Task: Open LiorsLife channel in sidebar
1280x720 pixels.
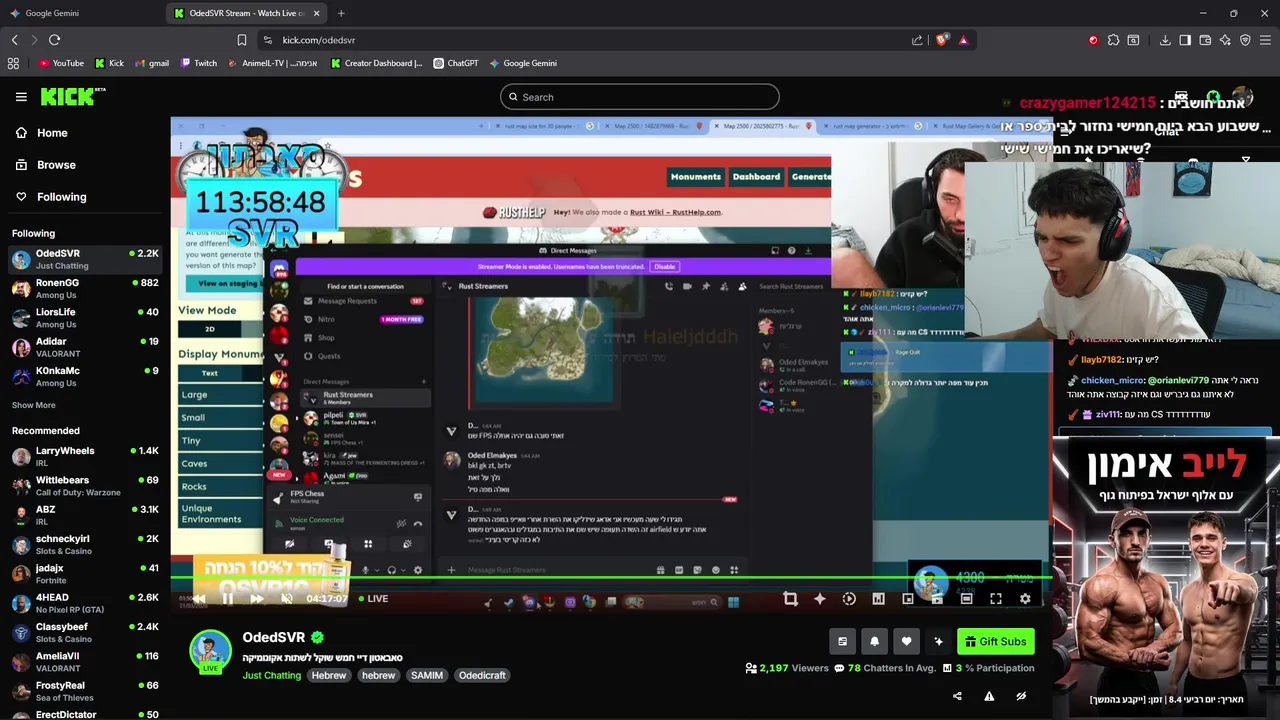Action: (x=84, y=318)
